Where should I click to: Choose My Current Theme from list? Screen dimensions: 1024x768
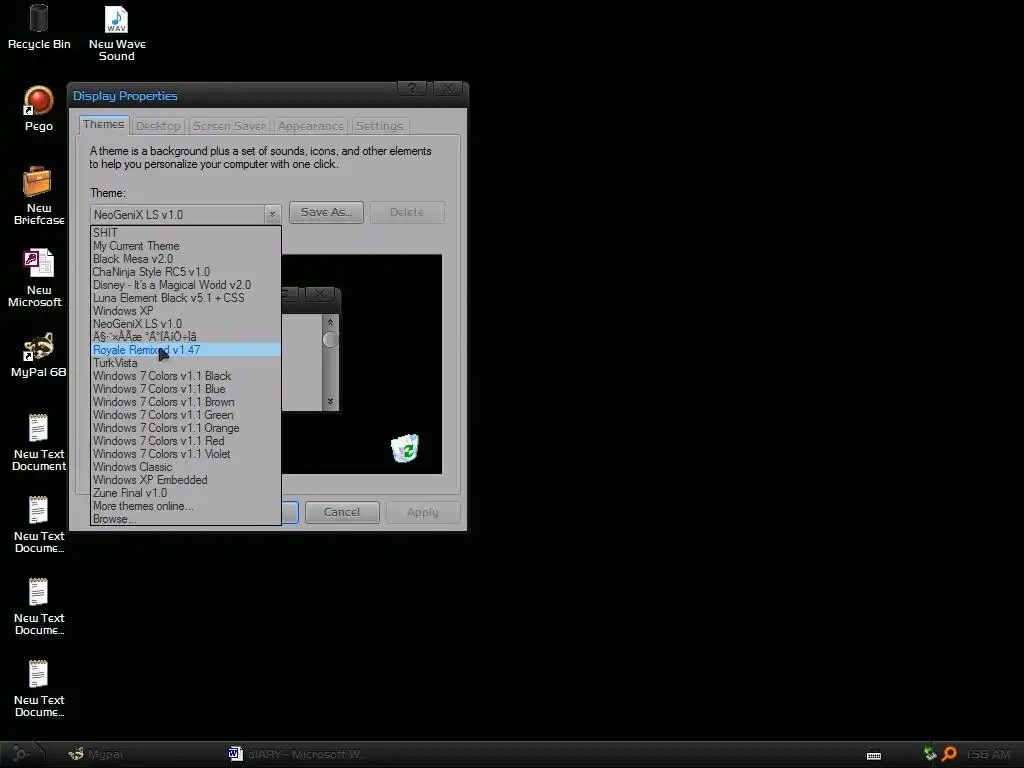pyautogui.click(x=185, y=246)
